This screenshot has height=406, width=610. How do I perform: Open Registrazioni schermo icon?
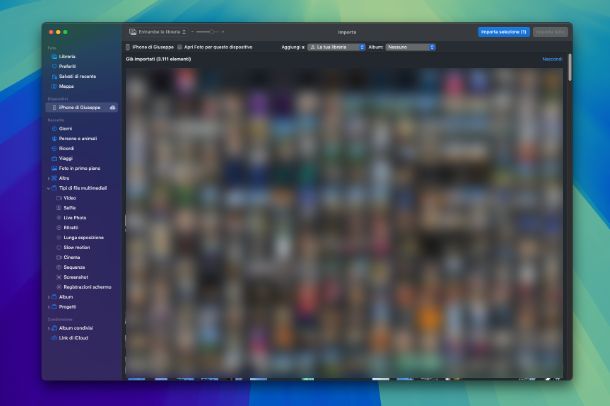59,287
